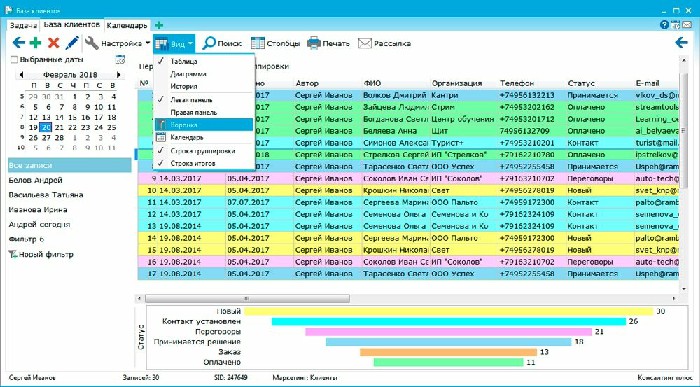Show Правая панель via menu item
Viewport: 700px width, 387px height.
point(204,112)
